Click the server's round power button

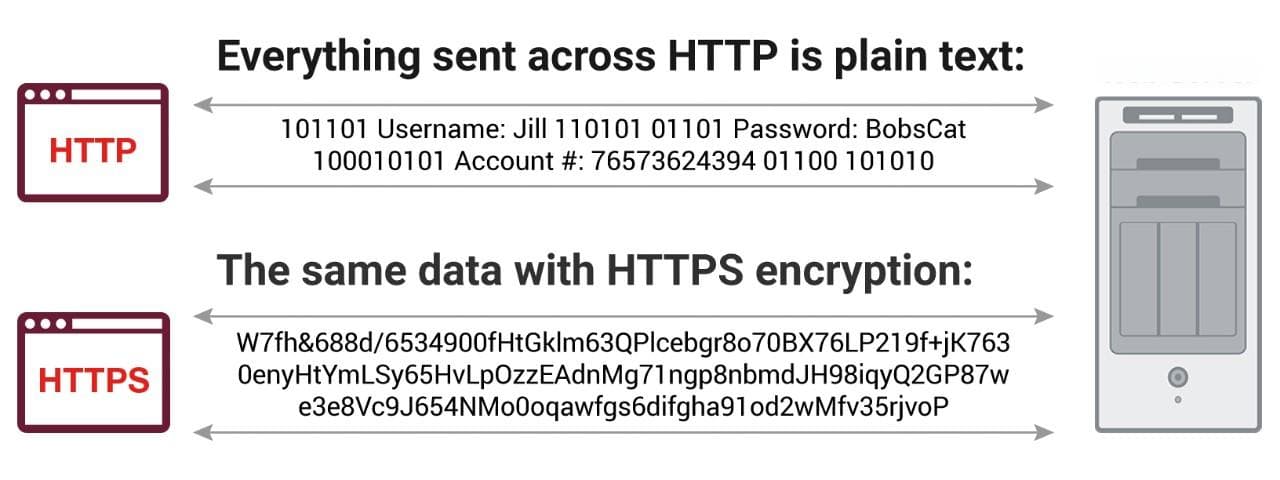(x=1178, y=377)
